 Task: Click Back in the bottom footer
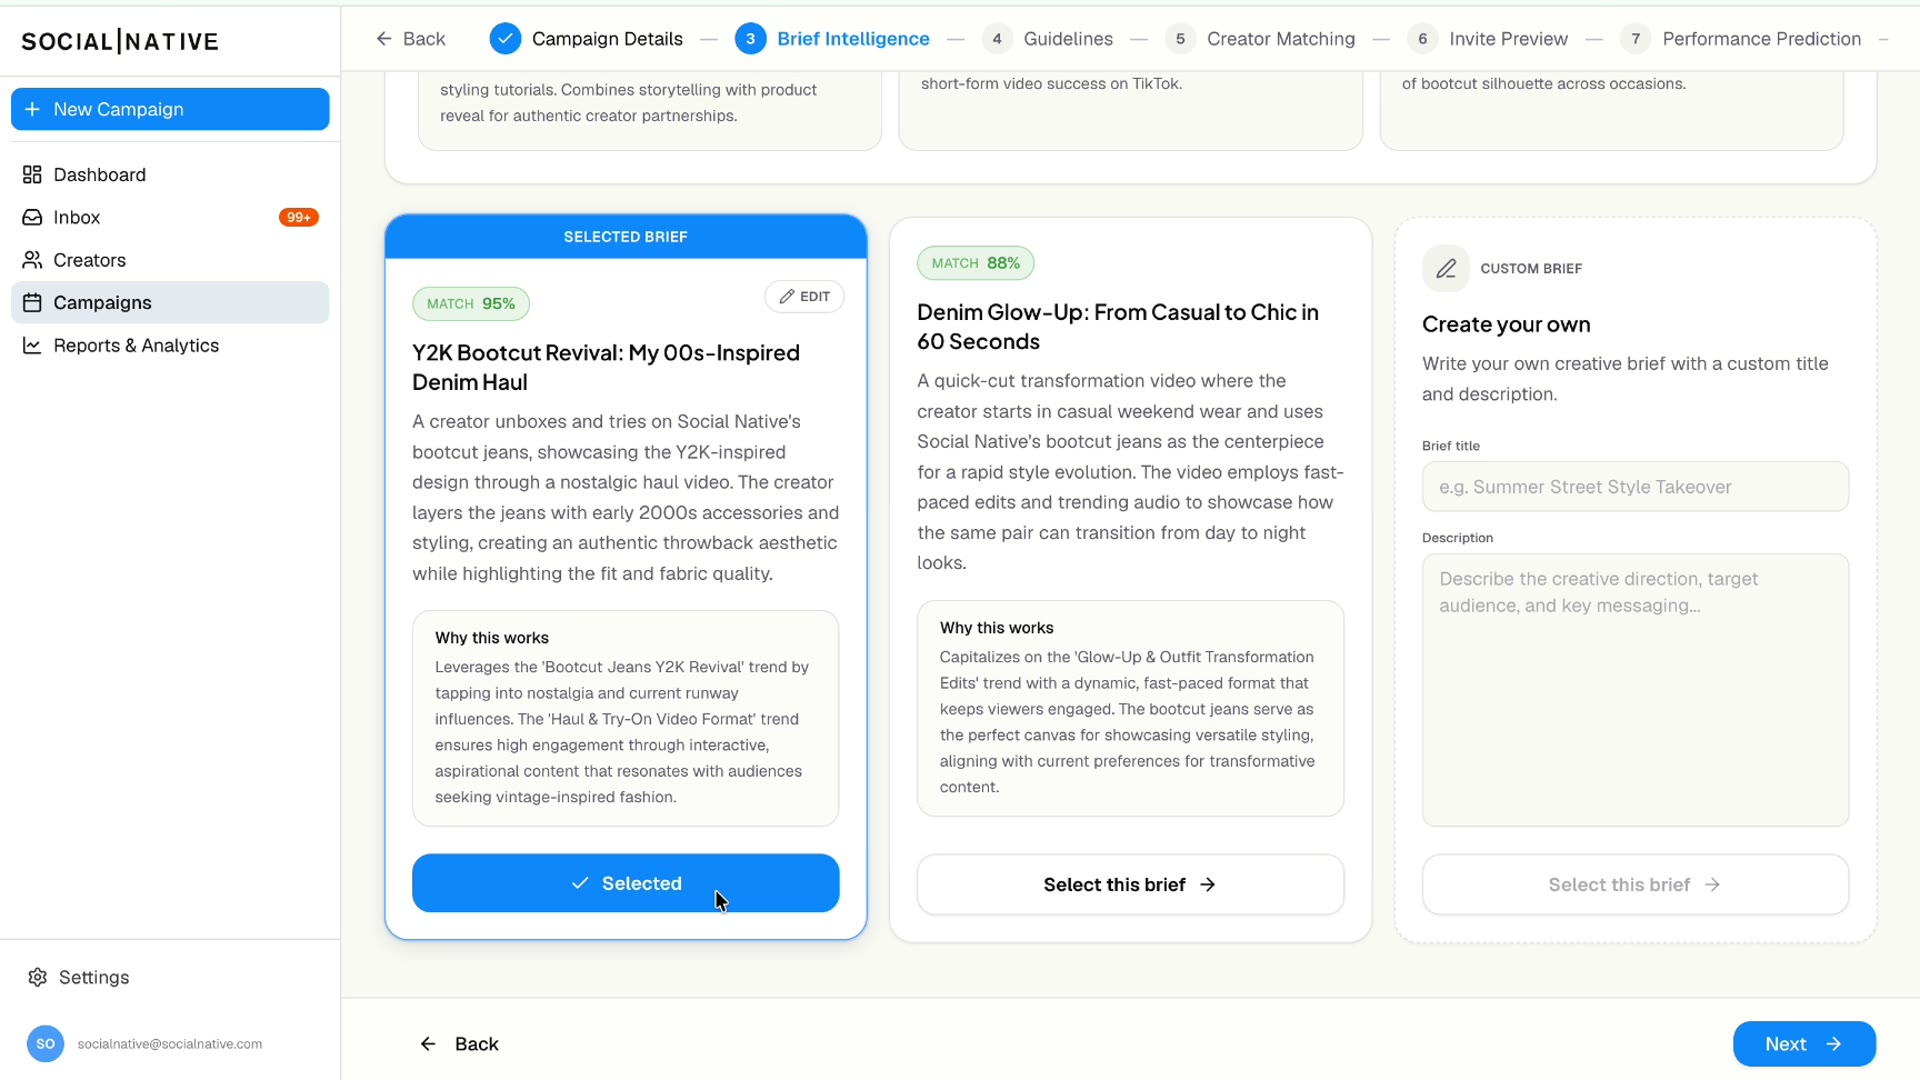459,1044
